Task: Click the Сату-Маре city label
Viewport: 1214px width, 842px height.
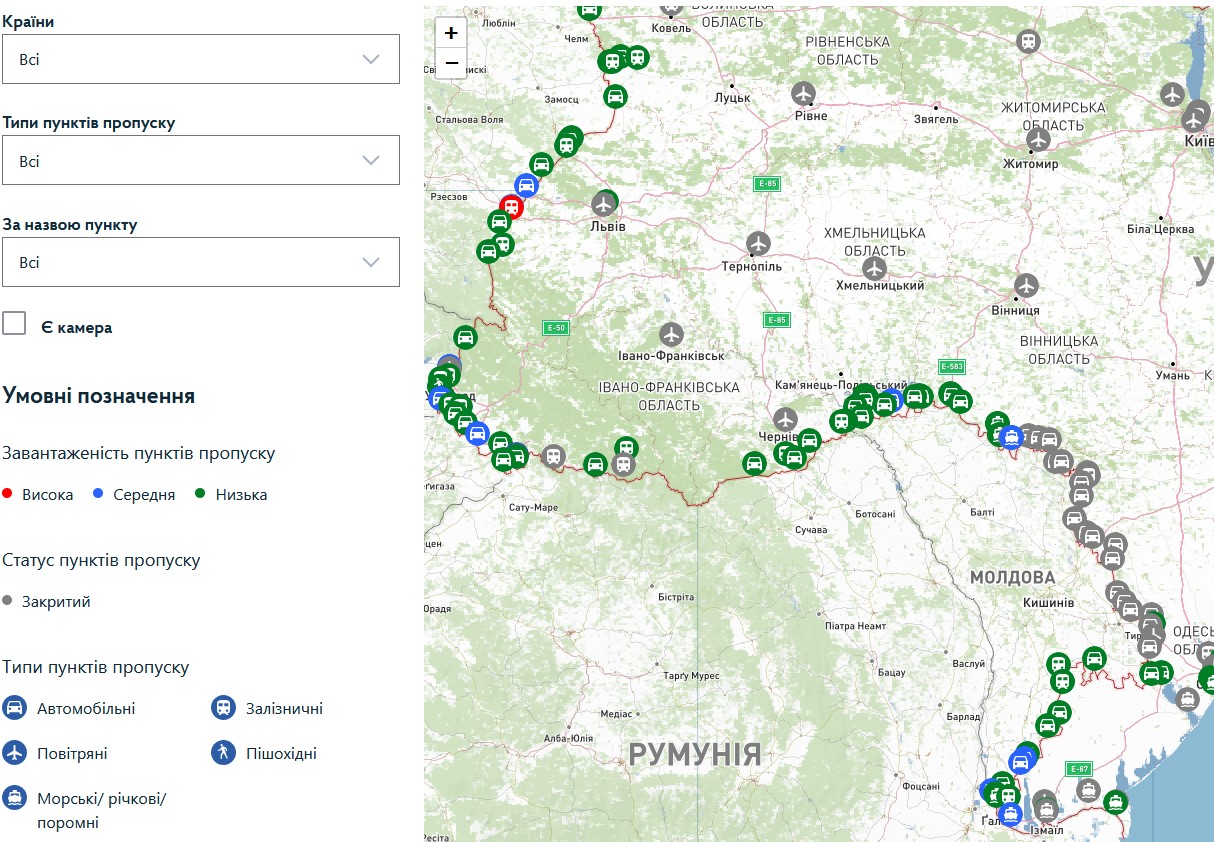Action: click(x=533, y=508)
